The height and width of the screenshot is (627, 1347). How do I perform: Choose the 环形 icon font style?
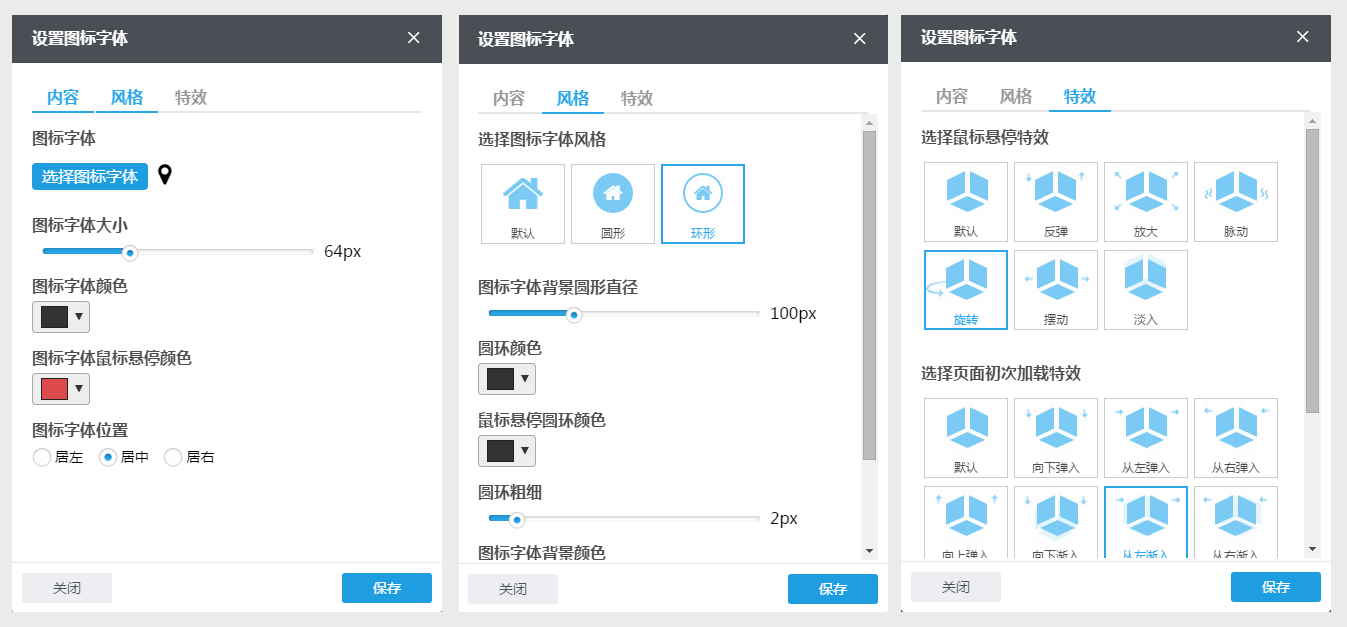pos(702,204)
